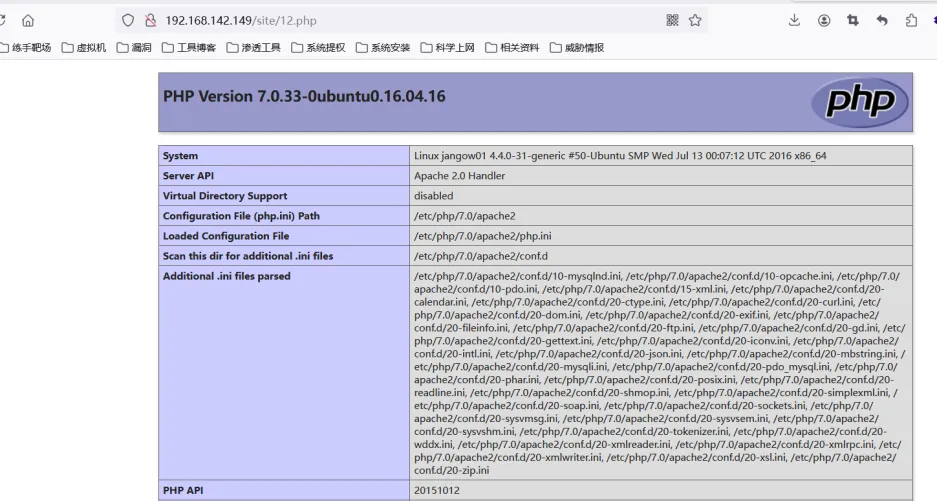Open the account profile icon
Image resolution: width=937 pixels, height=501 pixels.
tap(824, 20)
